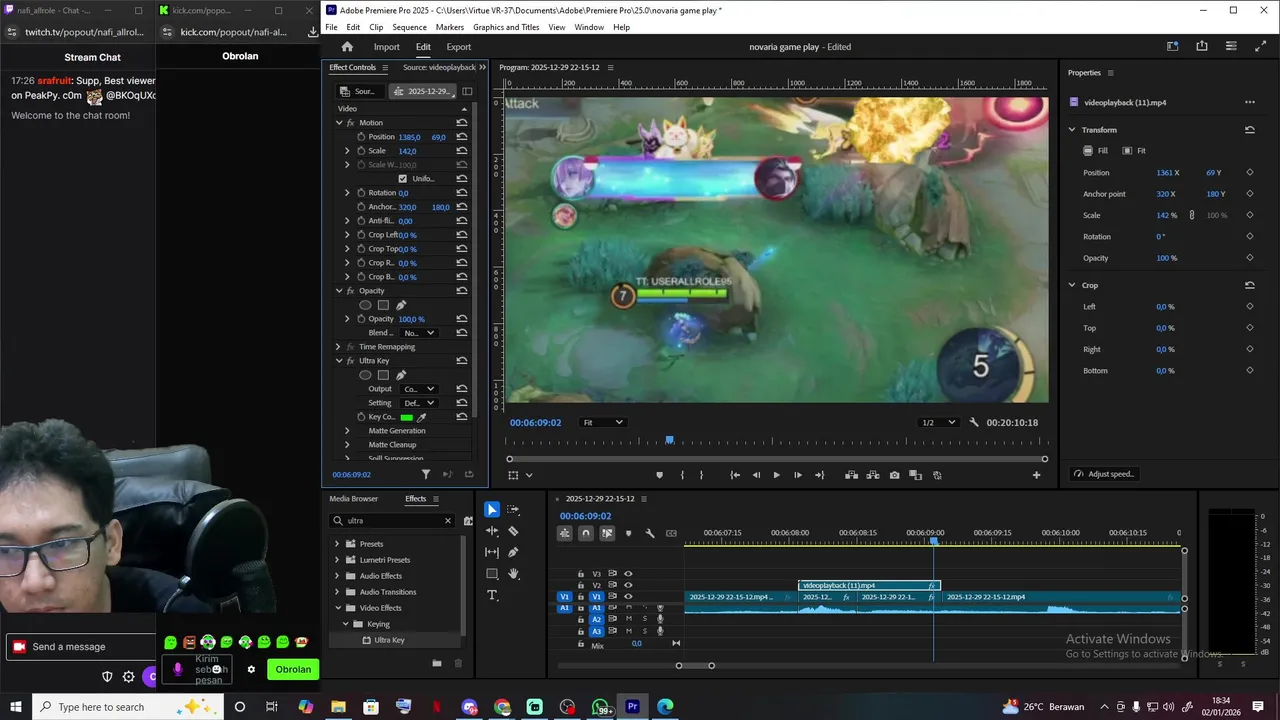
Task: Click the Fit button in Properties
Action: click(x=1134, y=151)
